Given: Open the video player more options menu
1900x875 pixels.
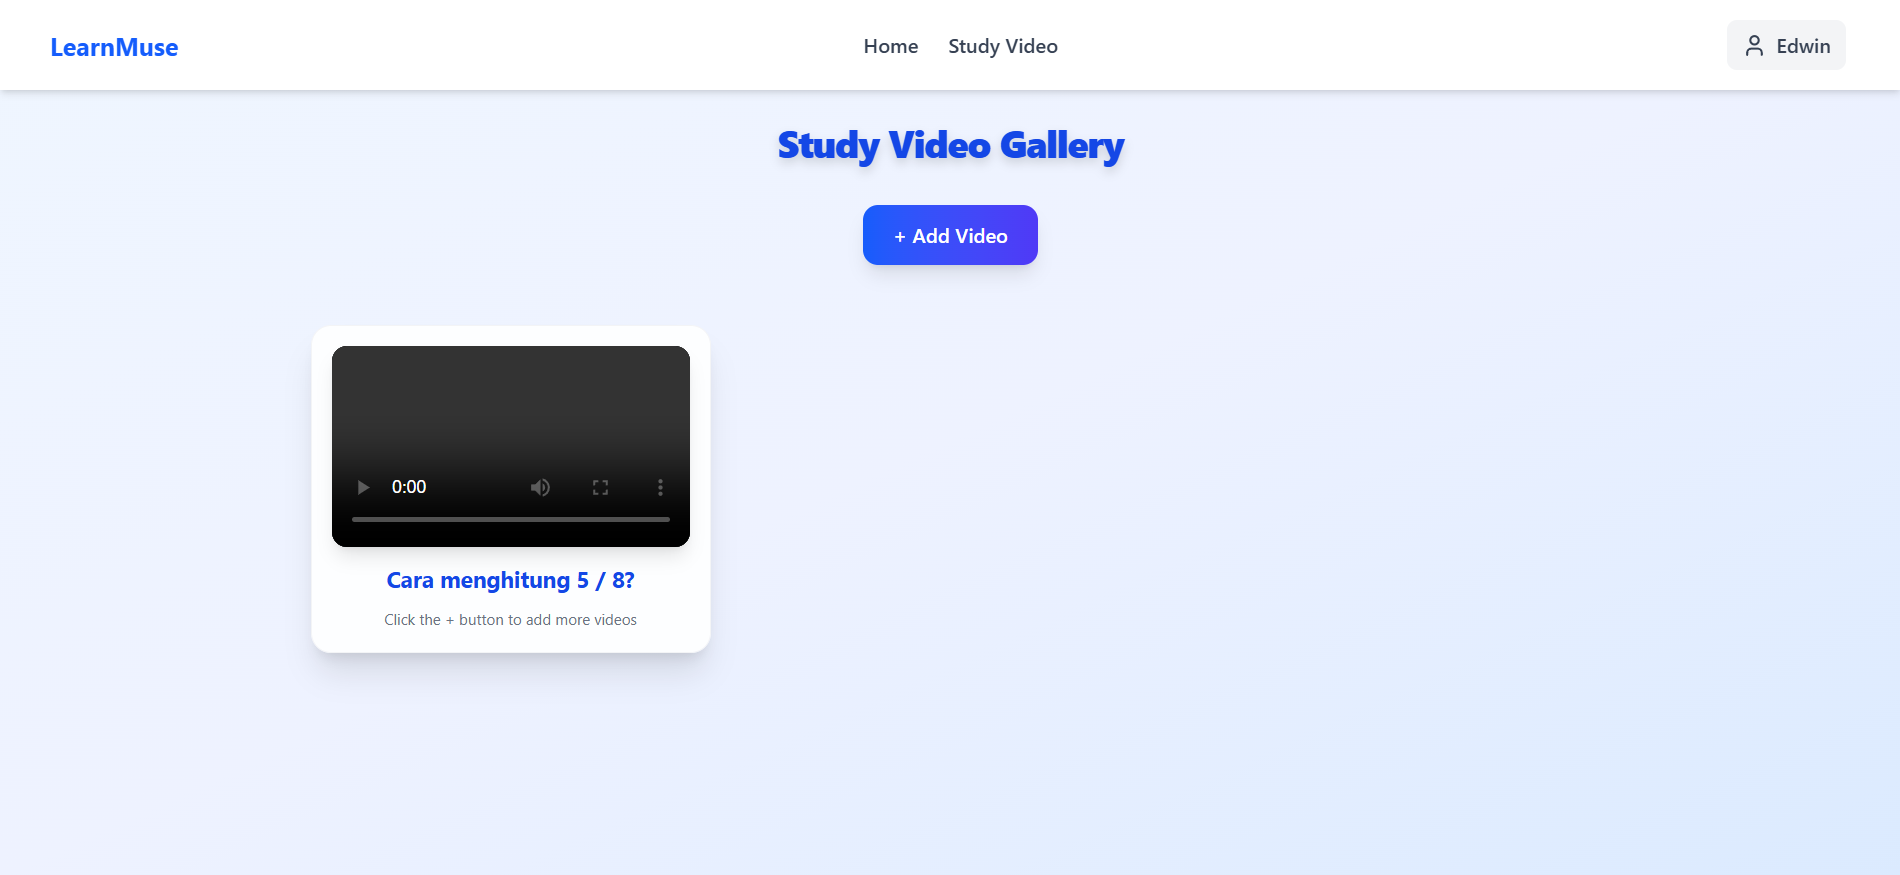Looking at the screenshot, I should coord(660,487).
